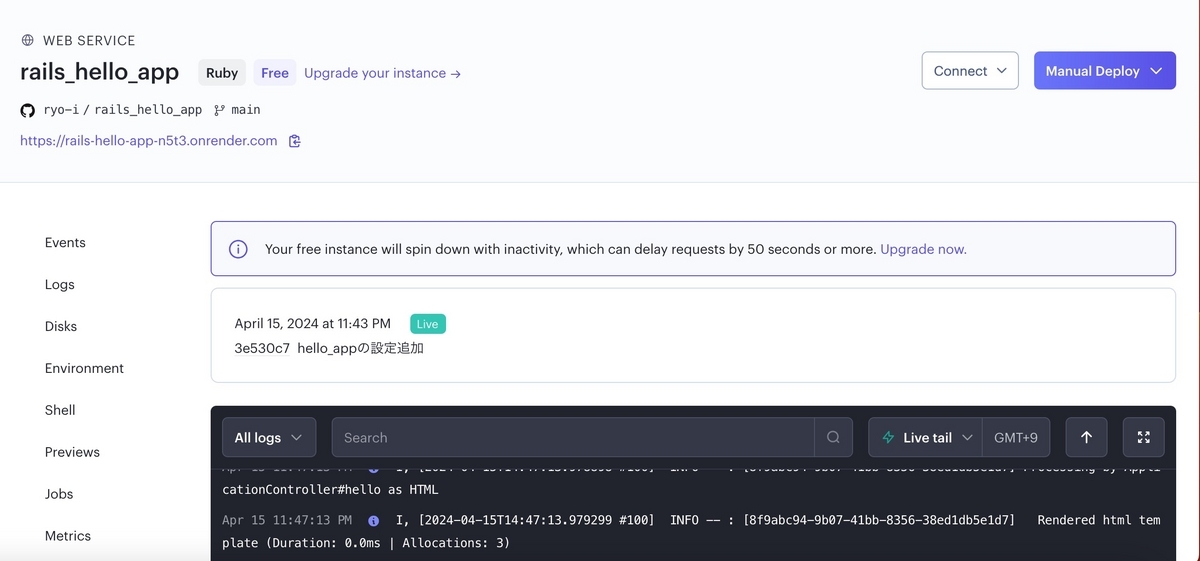Open the Live tail dropdown
Screen dimensions: 1200x561
pyautogui.click(x=926, y=437)
